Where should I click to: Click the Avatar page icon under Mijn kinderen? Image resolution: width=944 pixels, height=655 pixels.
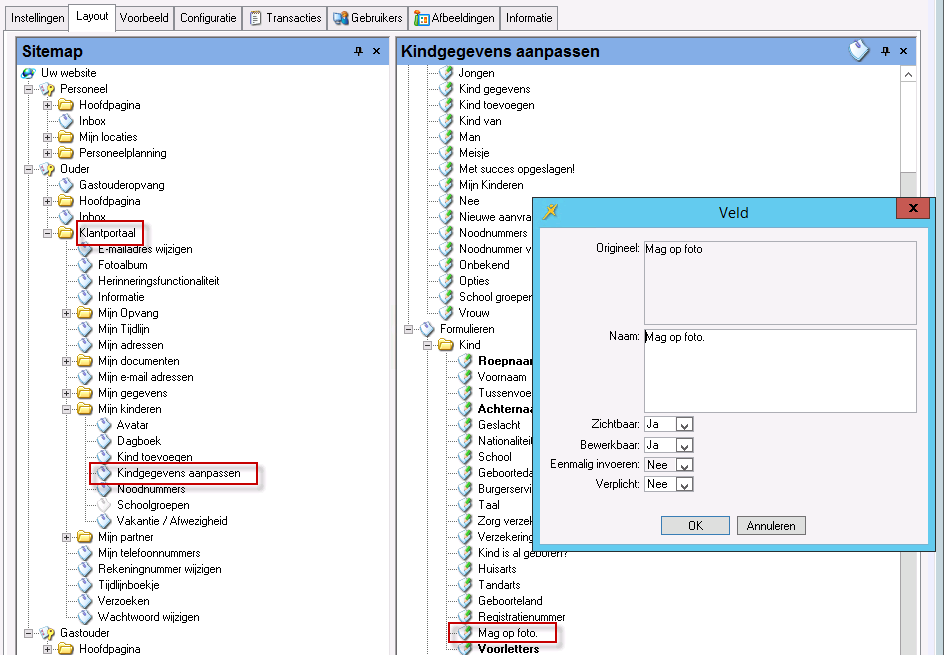pyautogui.click(x=104, y=425)
